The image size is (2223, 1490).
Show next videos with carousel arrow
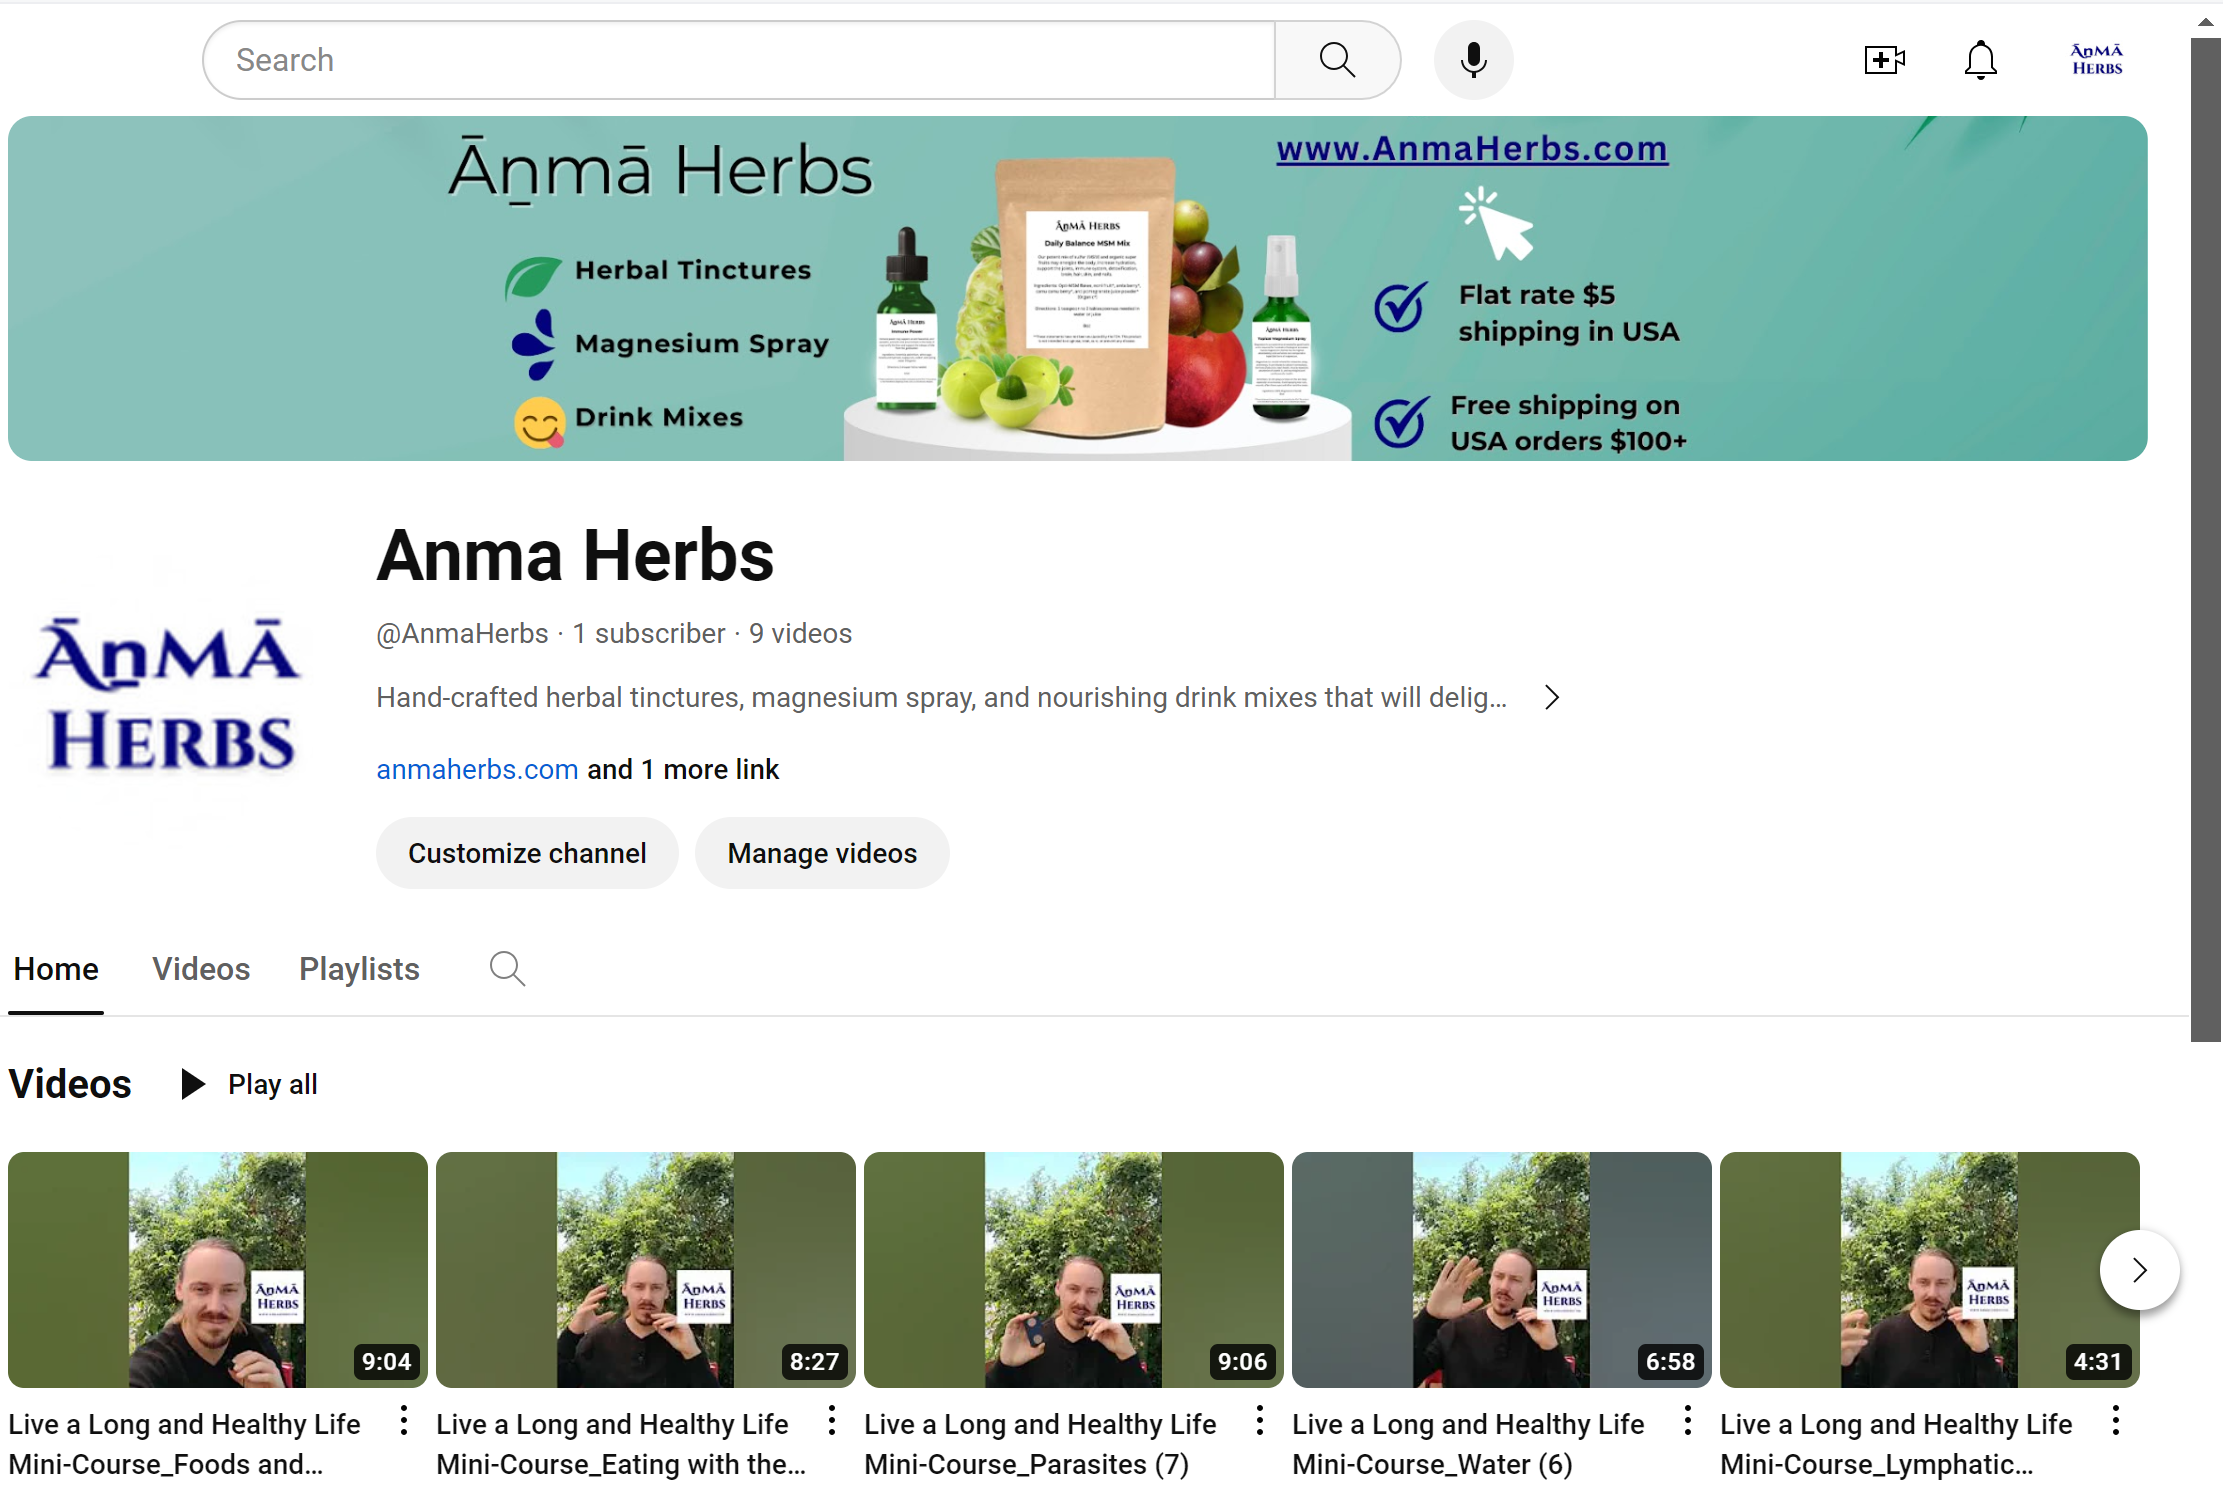click(x=2139, y=1270)
